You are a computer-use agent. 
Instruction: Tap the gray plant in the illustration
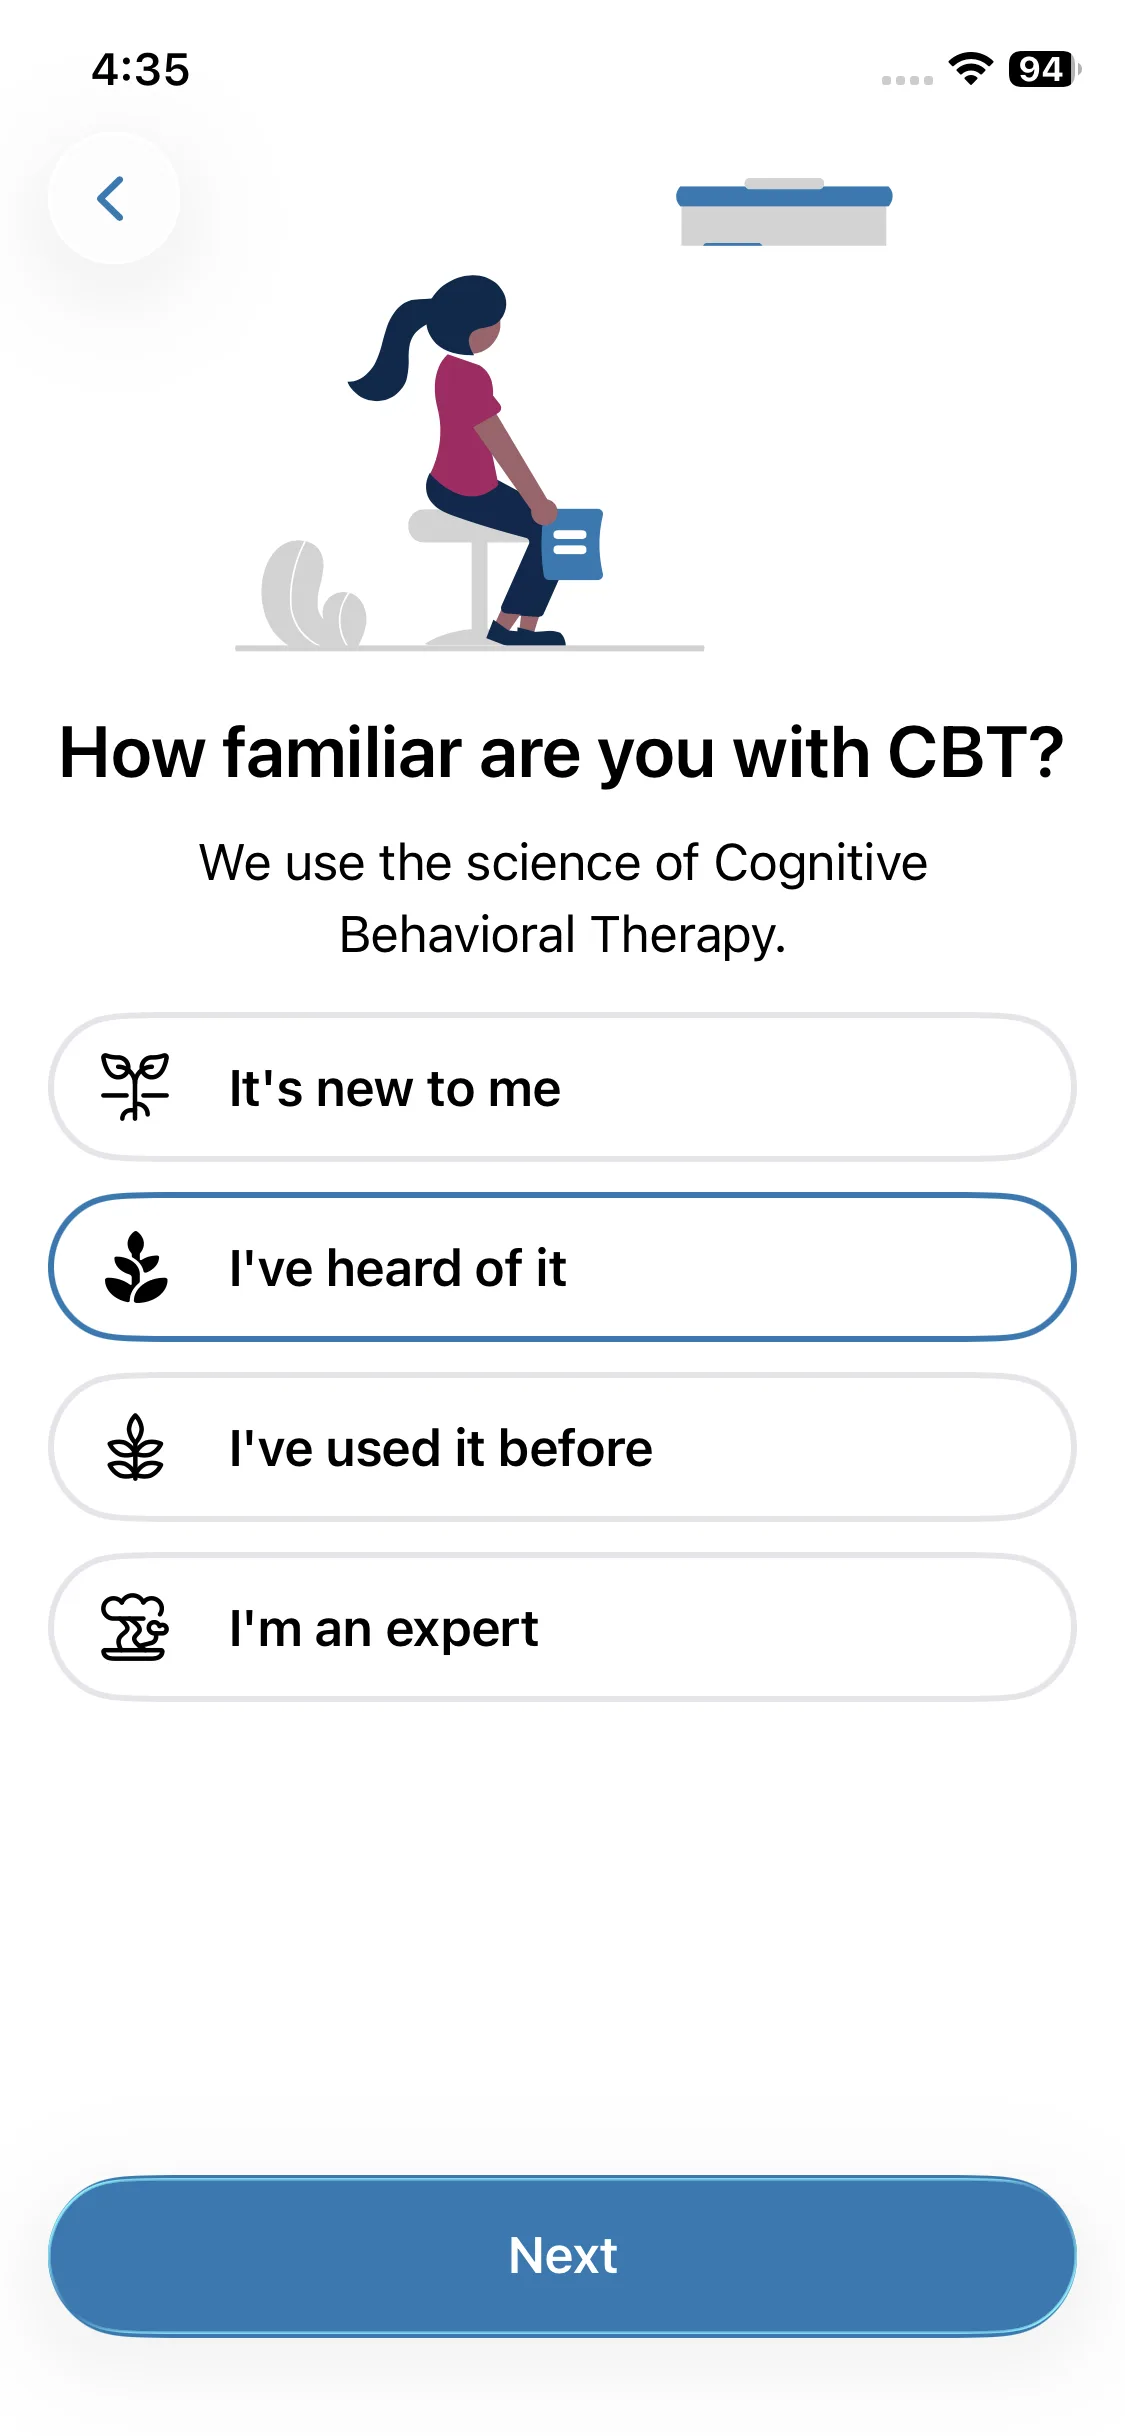(x=310, y=597)
